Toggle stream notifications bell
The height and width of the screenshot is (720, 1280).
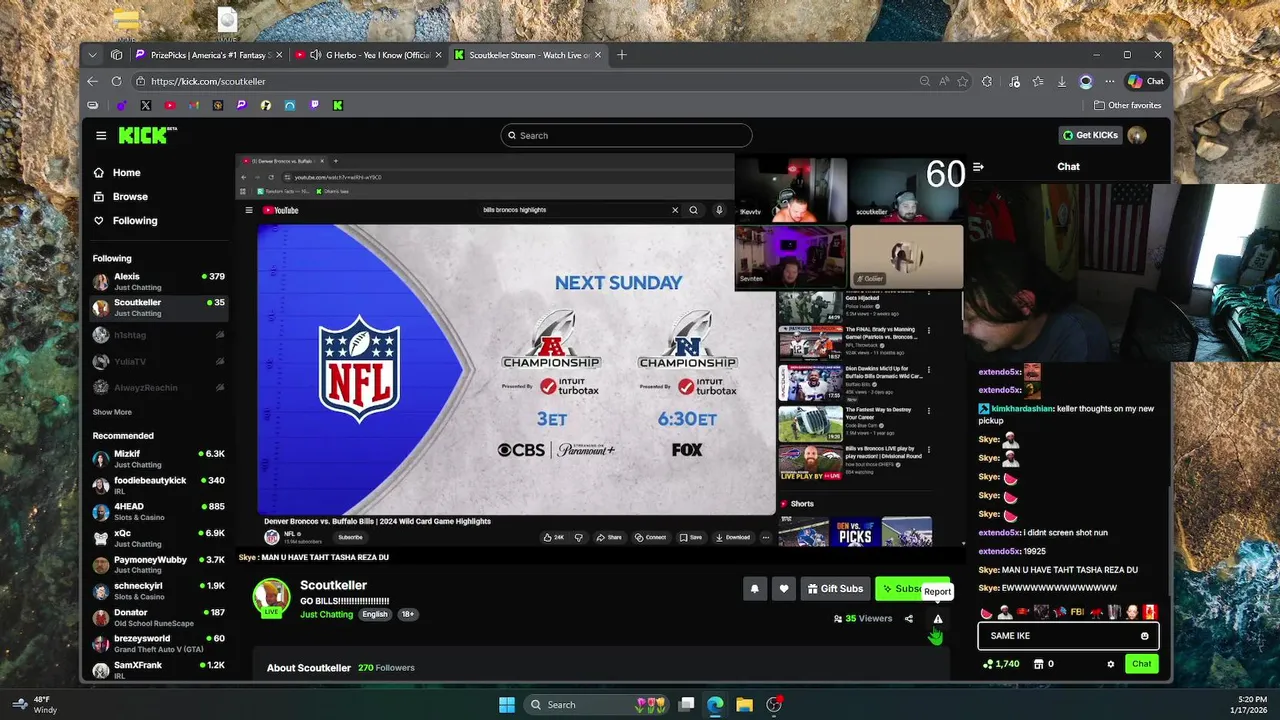point(754,589)
